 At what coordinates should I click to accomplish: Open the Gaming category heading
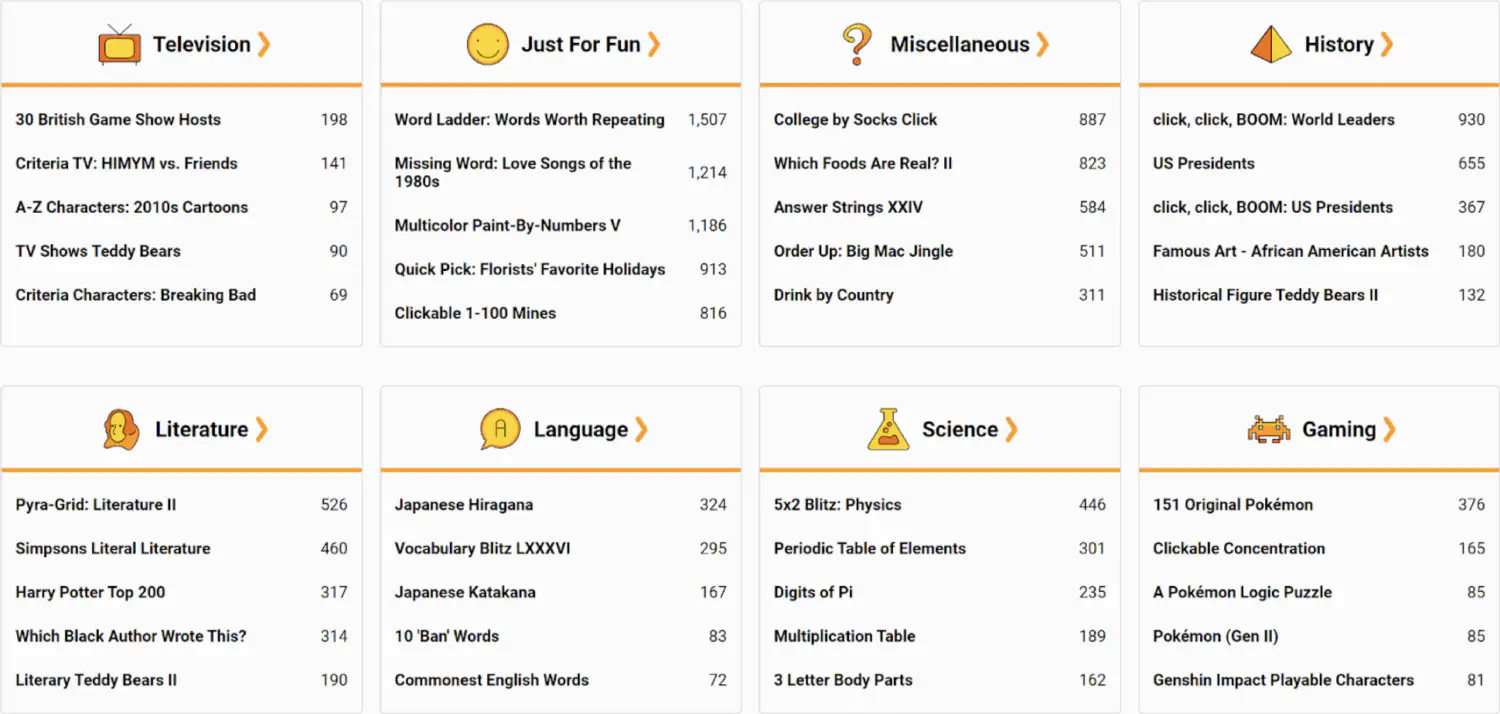[1338, 429]
